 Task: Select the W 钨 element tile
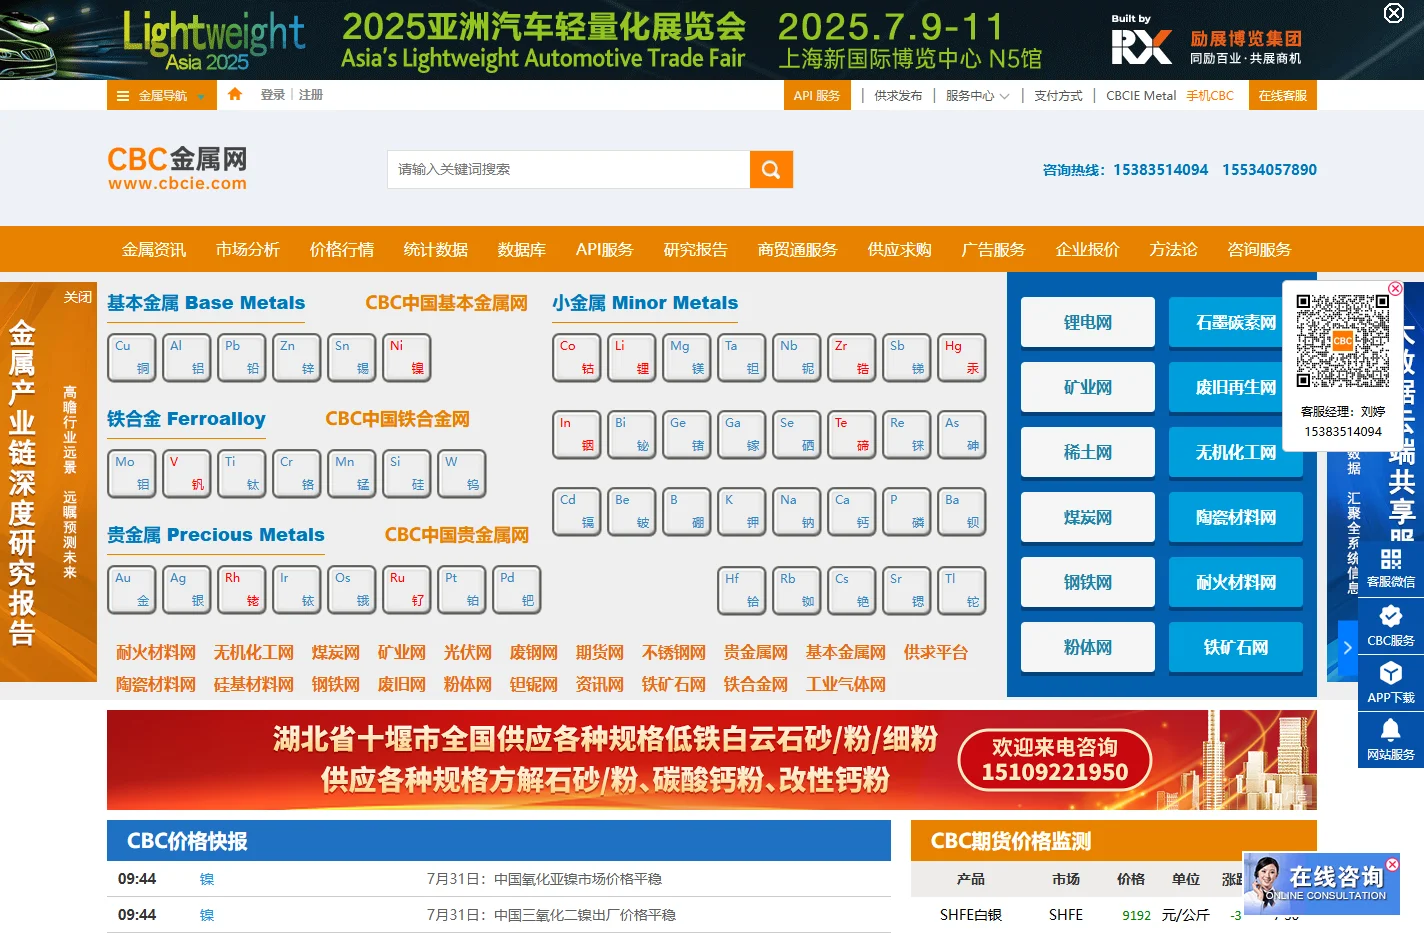coord(462,473)
